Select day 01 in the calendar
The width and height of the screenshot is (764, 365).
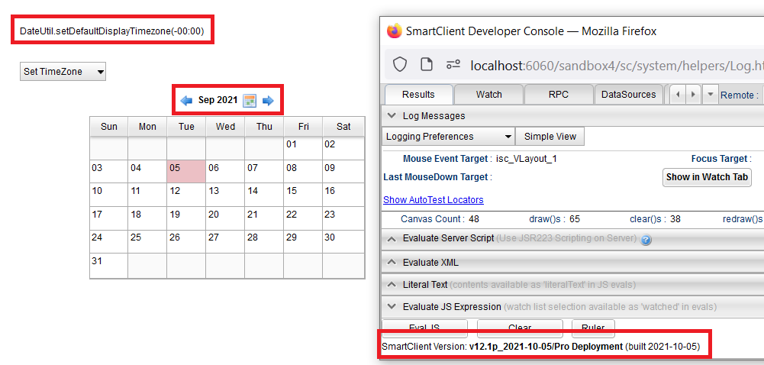point(303,148)
